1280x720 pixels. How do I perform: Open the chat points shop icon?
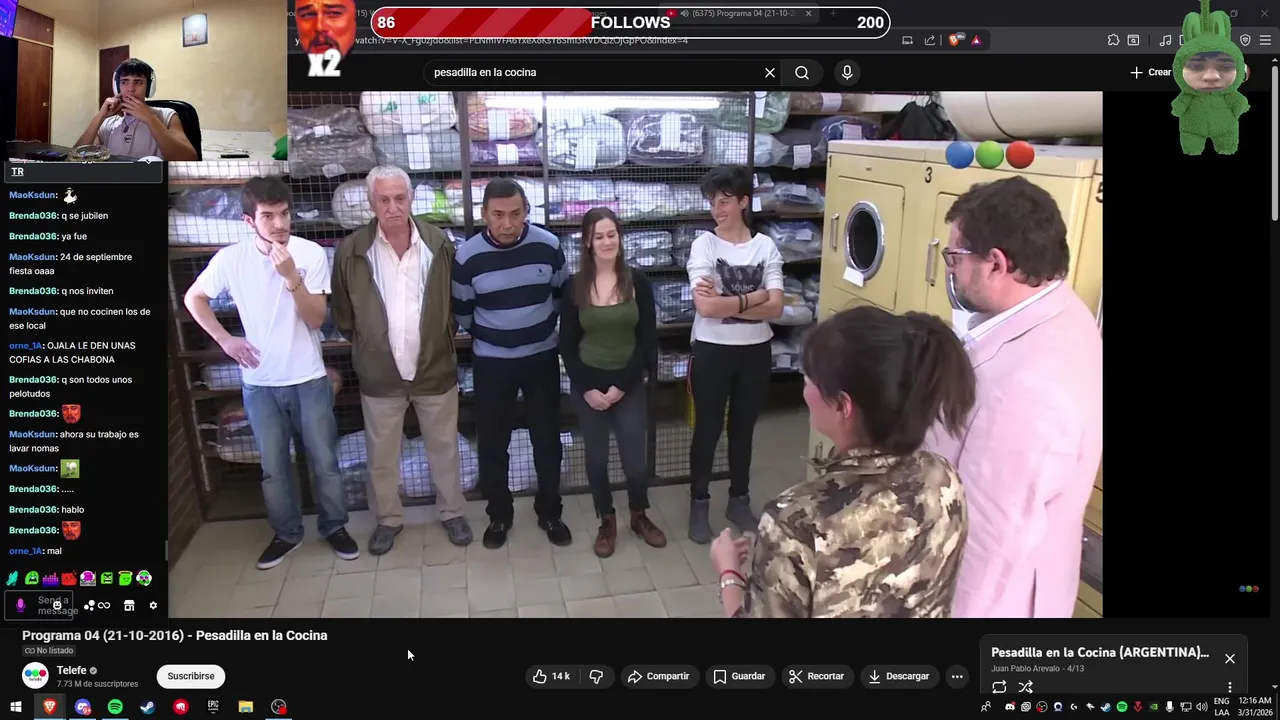[x=129, y=605]
